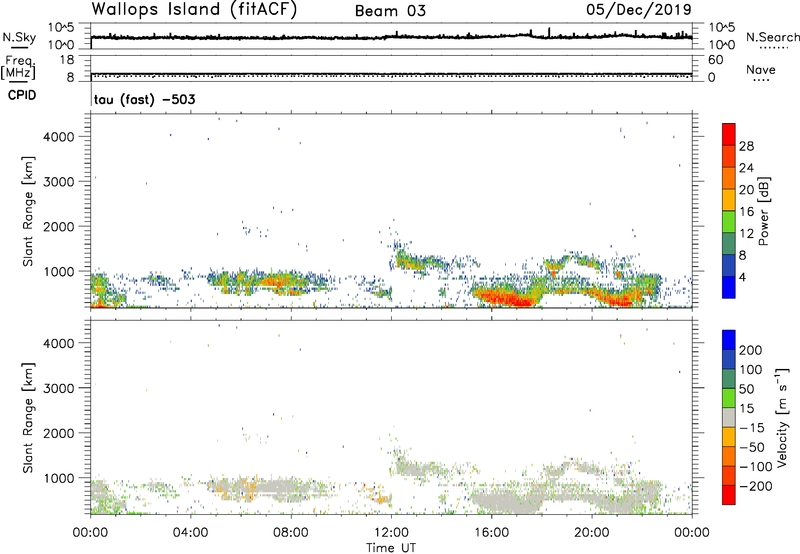Select the "N.Search" legend label
Image resolution: width=800 pixels, height=554 pixels.
coord(772,37)
